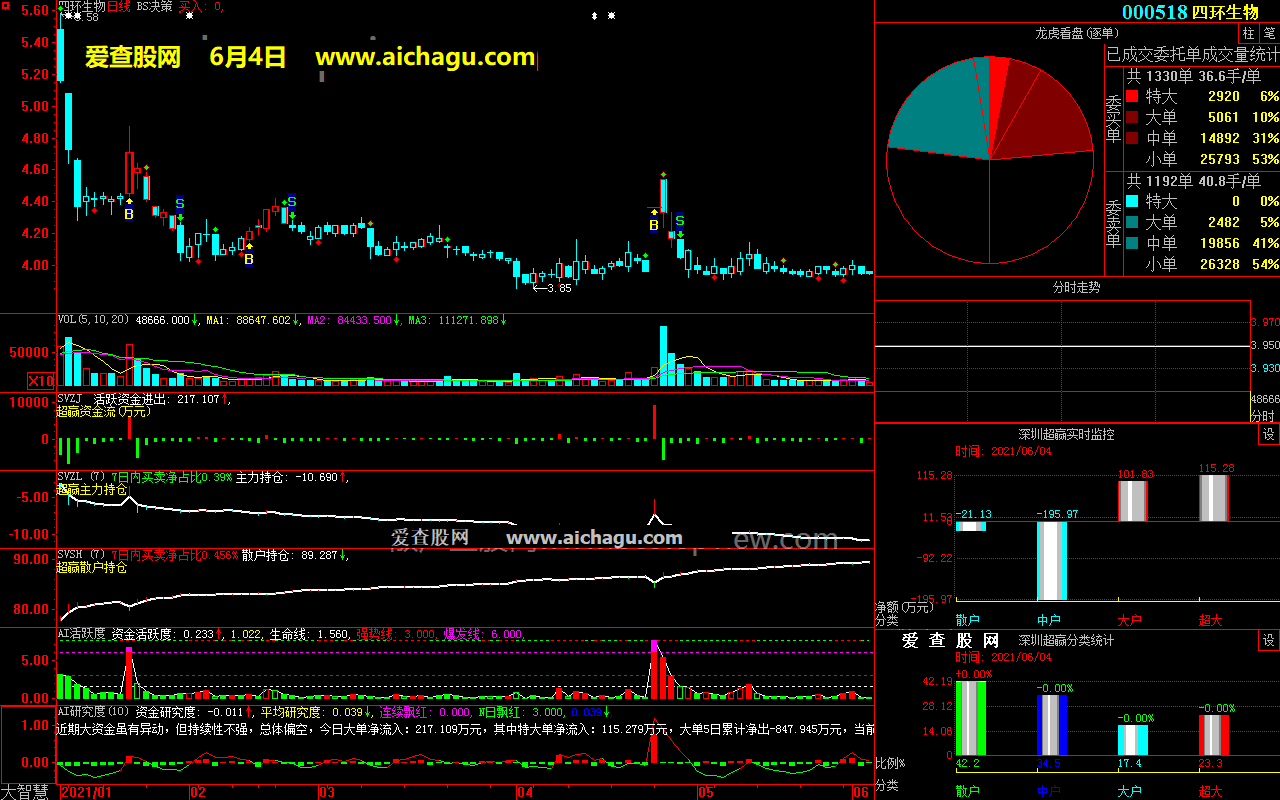Switch the order panel to 柱 bar view

pos(1248,33)
